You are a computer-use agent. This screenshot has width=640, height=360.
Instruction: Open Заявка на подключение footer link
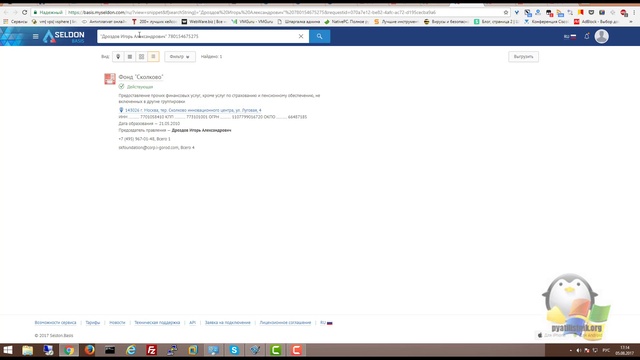(x=227, y=322)
